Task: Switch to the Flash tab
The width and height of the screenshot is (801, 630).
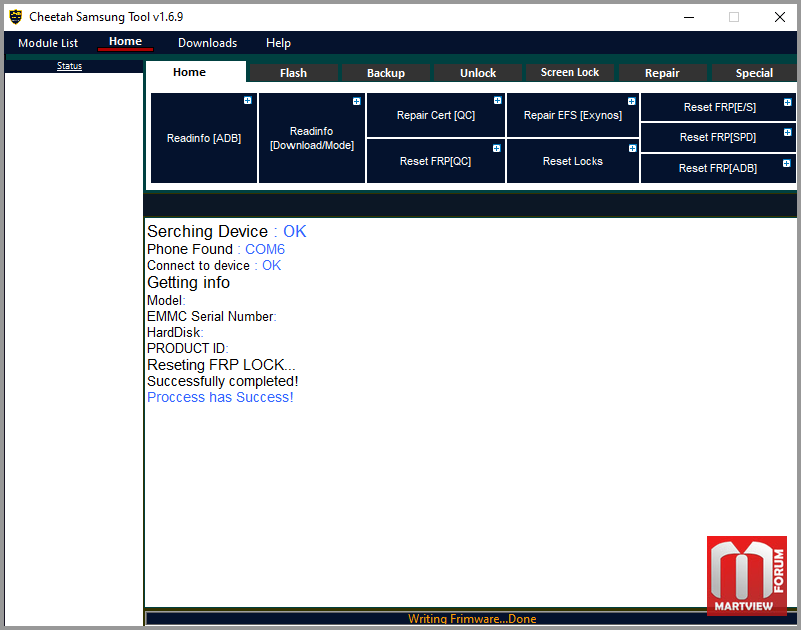Action: (293, 73)
